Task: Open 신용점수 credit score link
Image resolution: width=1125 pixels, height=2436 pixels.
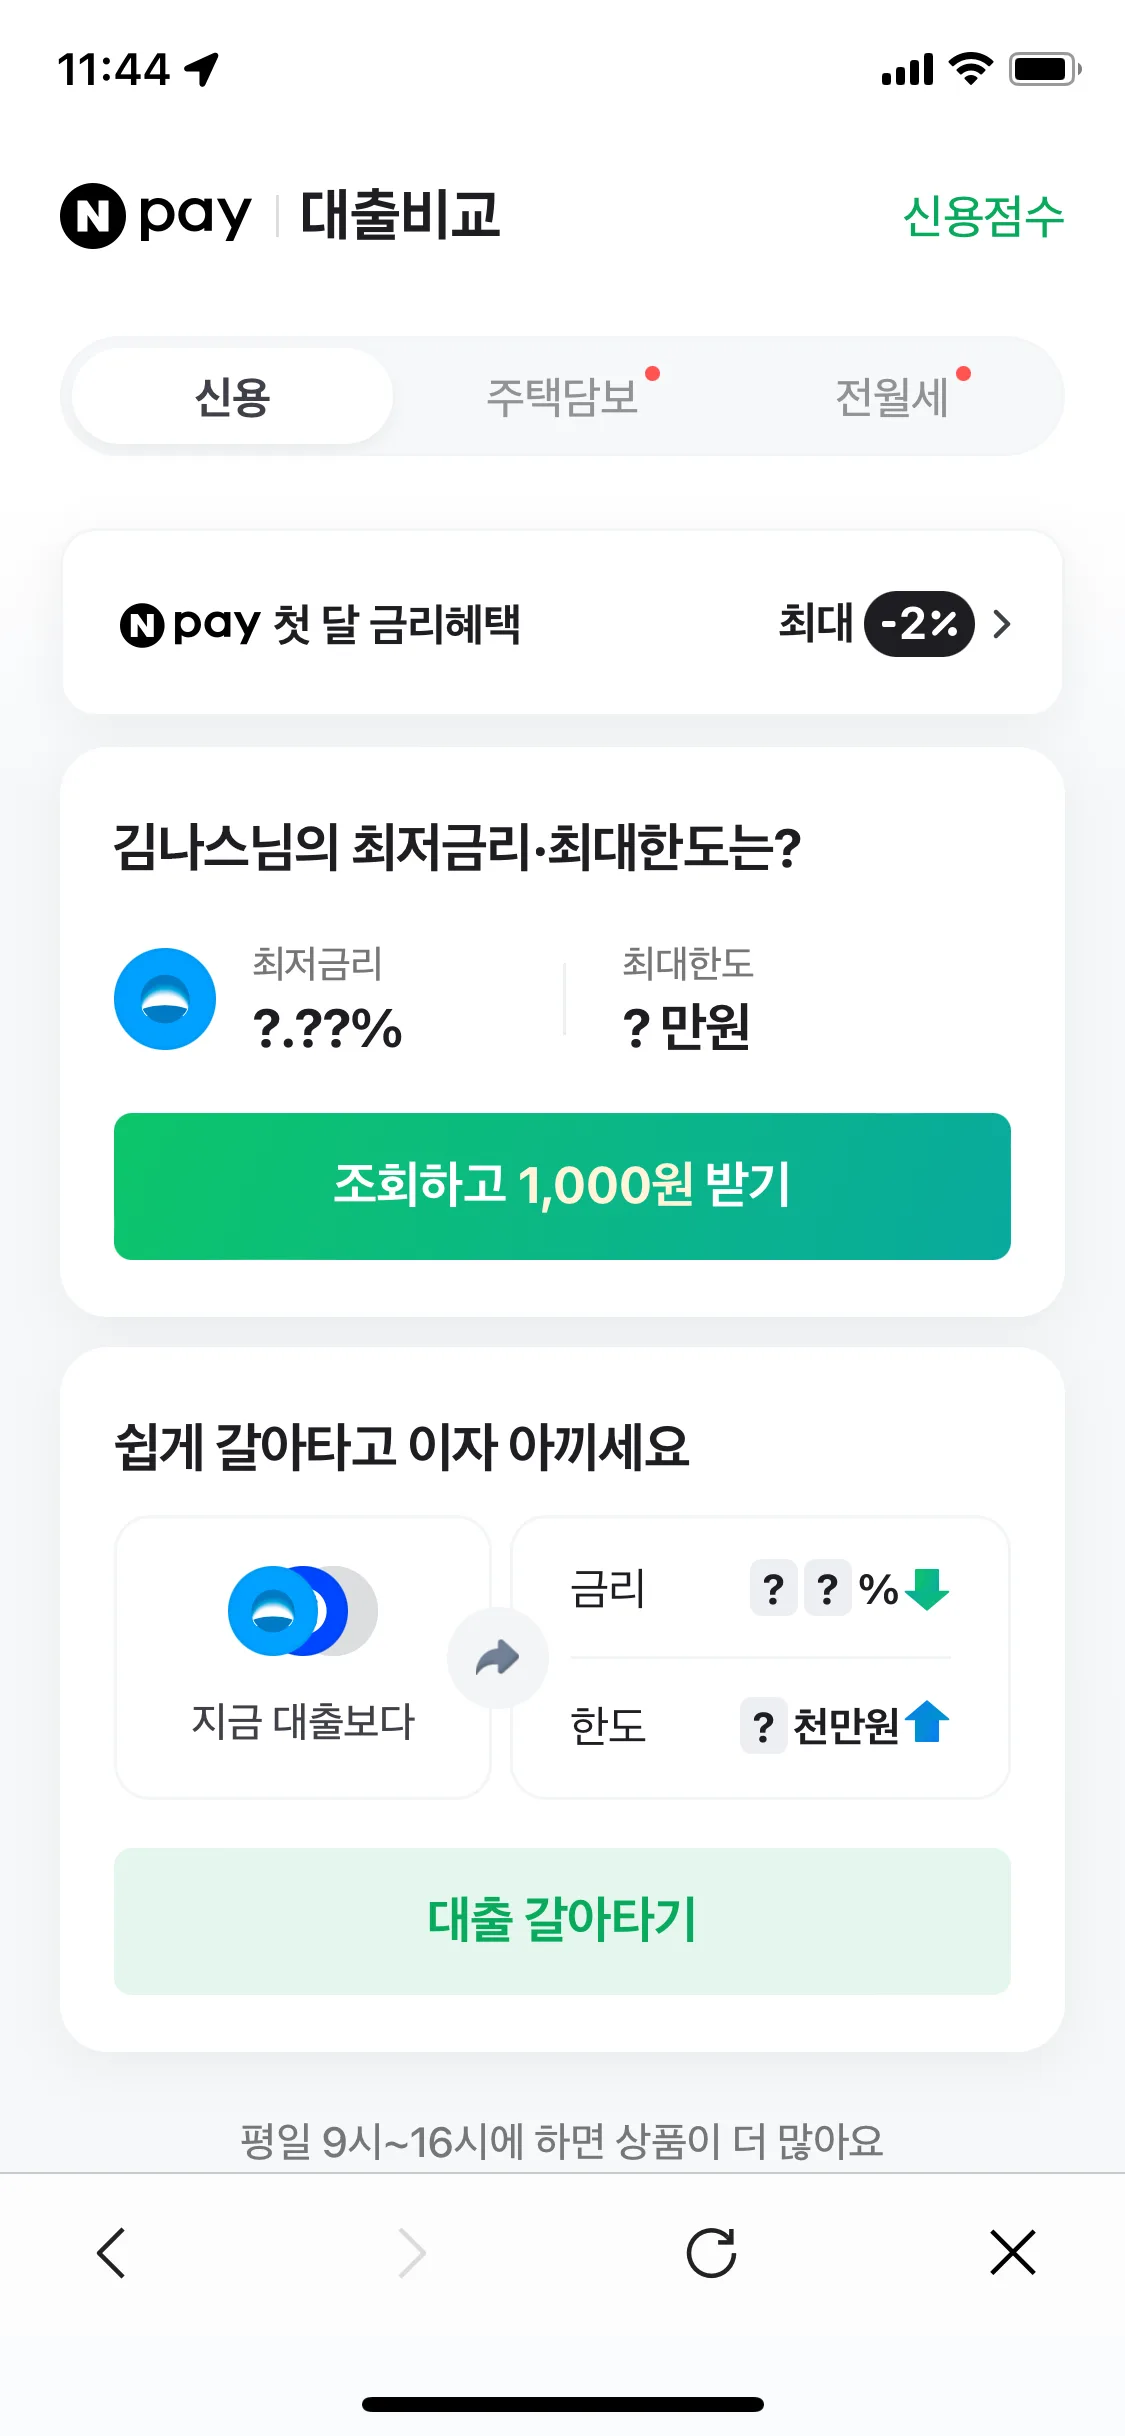Action: (x=983, y=216)
